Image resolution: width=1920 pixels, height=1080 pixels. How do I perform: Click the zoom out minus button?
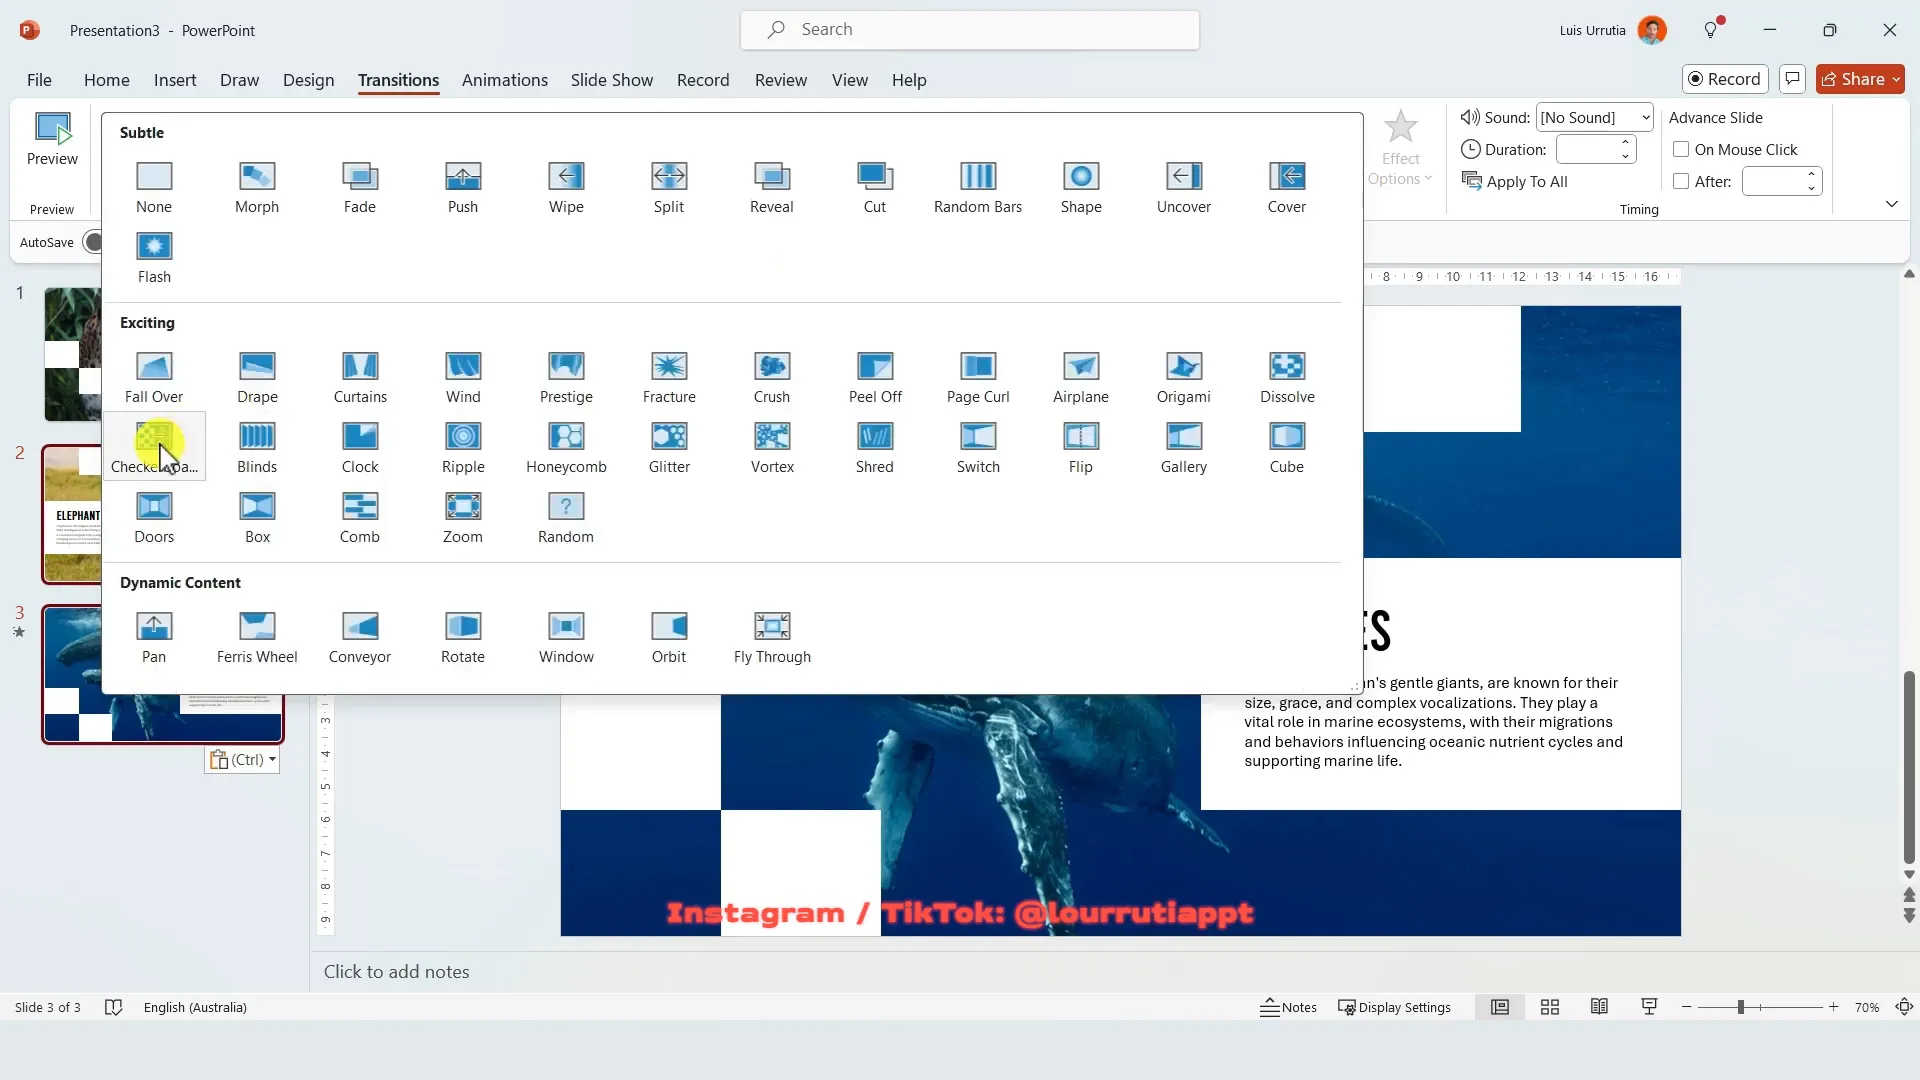point(1687,1007)
